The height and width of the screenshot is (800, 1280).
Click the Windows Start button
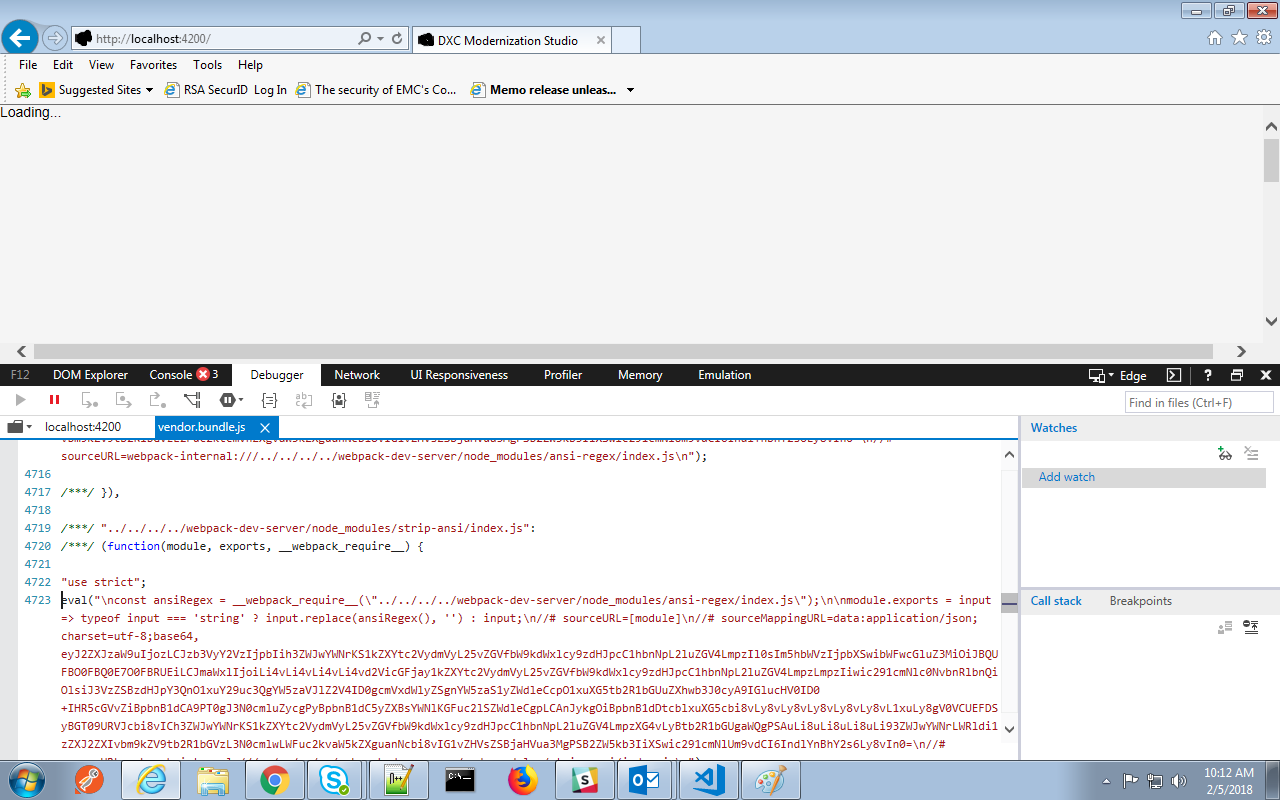tap(25, 780)
